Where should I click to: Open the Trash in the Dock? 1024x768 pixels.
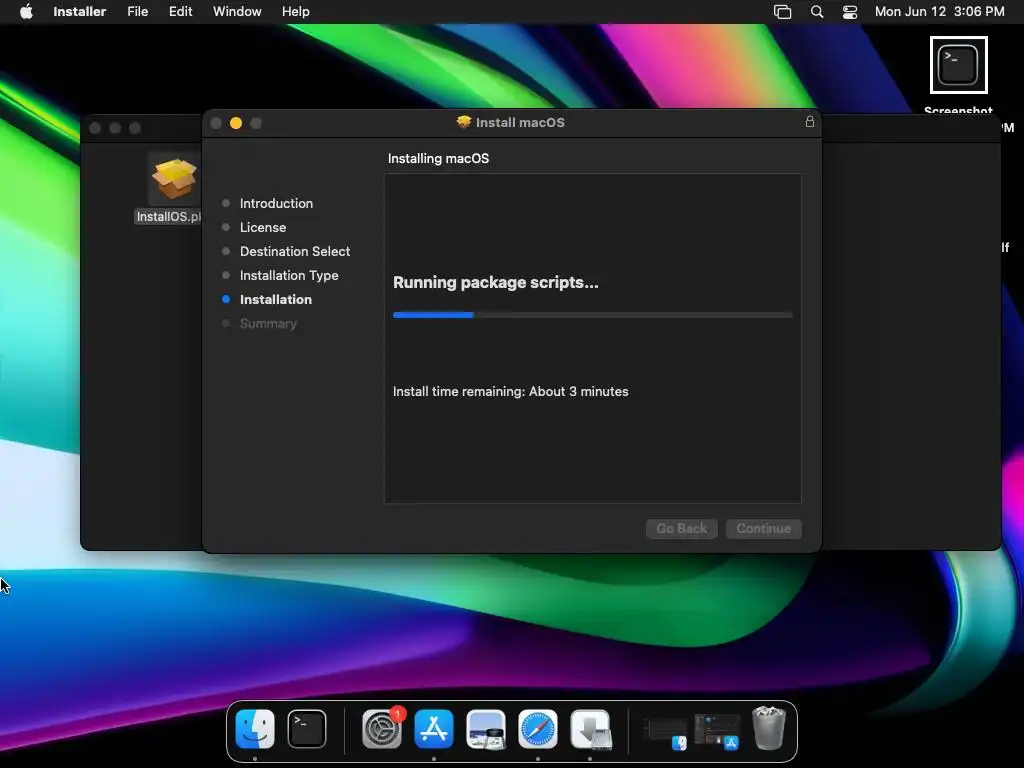[x=769, y=728]
